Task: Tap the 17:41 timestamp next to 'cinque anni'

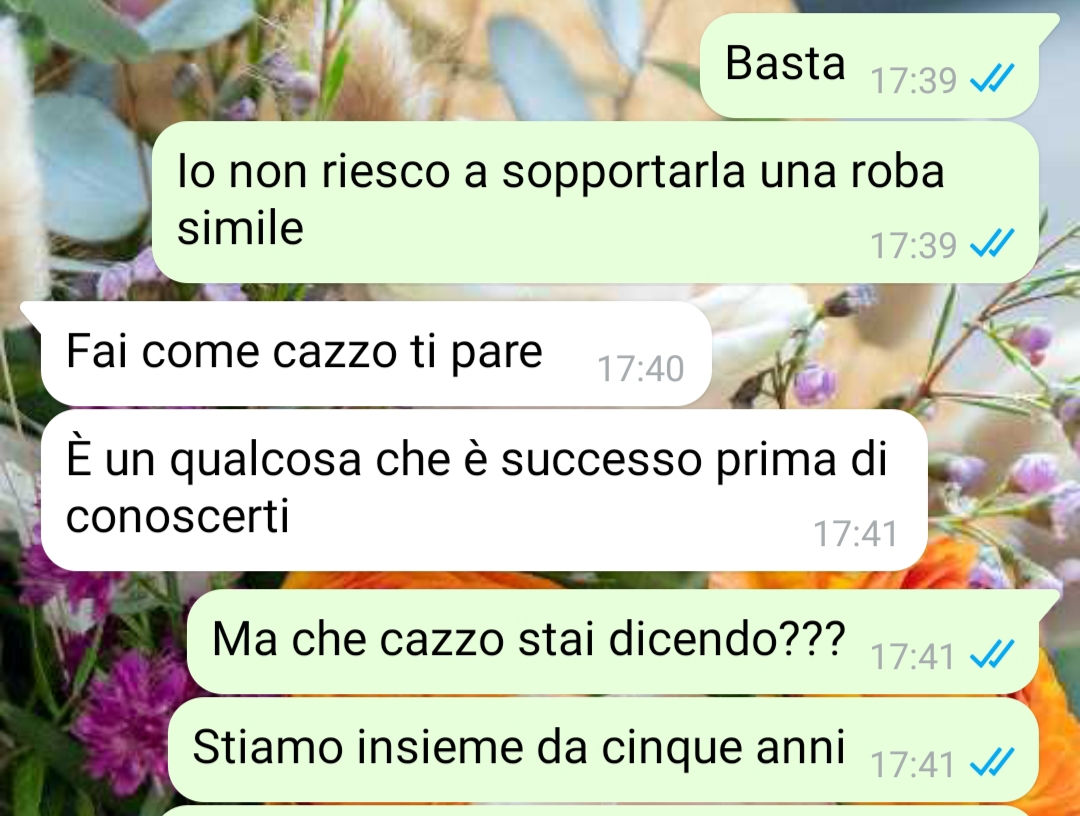Action: point(913,764)
